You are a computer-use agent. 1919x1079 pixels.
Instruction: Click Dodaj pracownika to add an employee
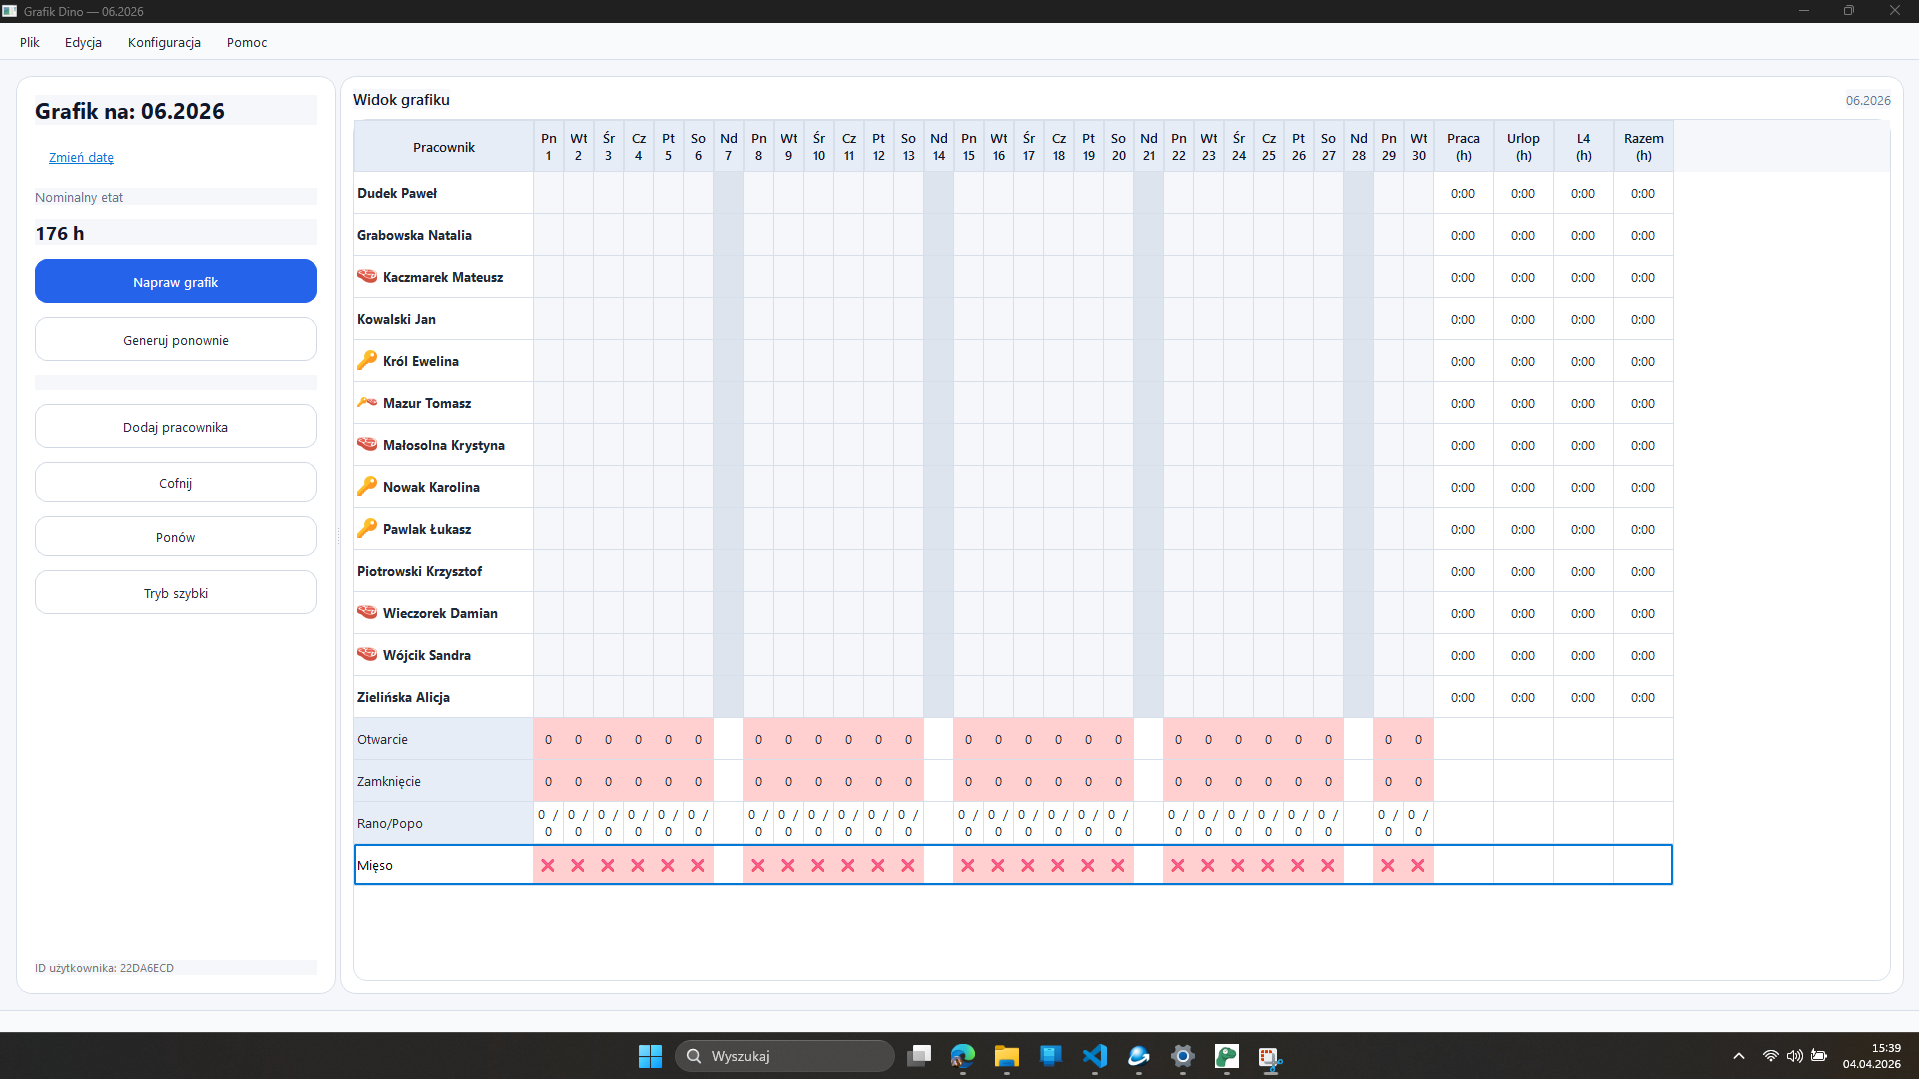[x=176, y=427]
